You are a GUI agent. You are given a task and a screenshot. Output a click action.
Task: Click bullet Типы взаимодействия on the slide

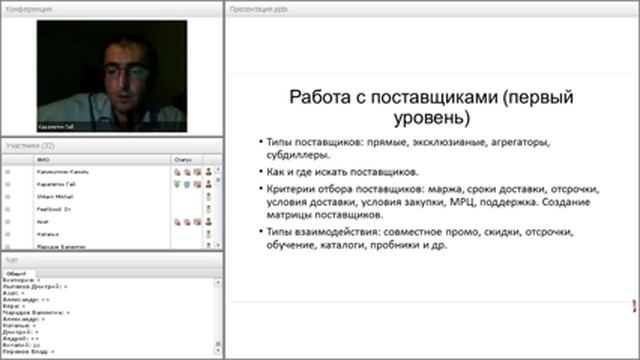(x=420, y=238)
